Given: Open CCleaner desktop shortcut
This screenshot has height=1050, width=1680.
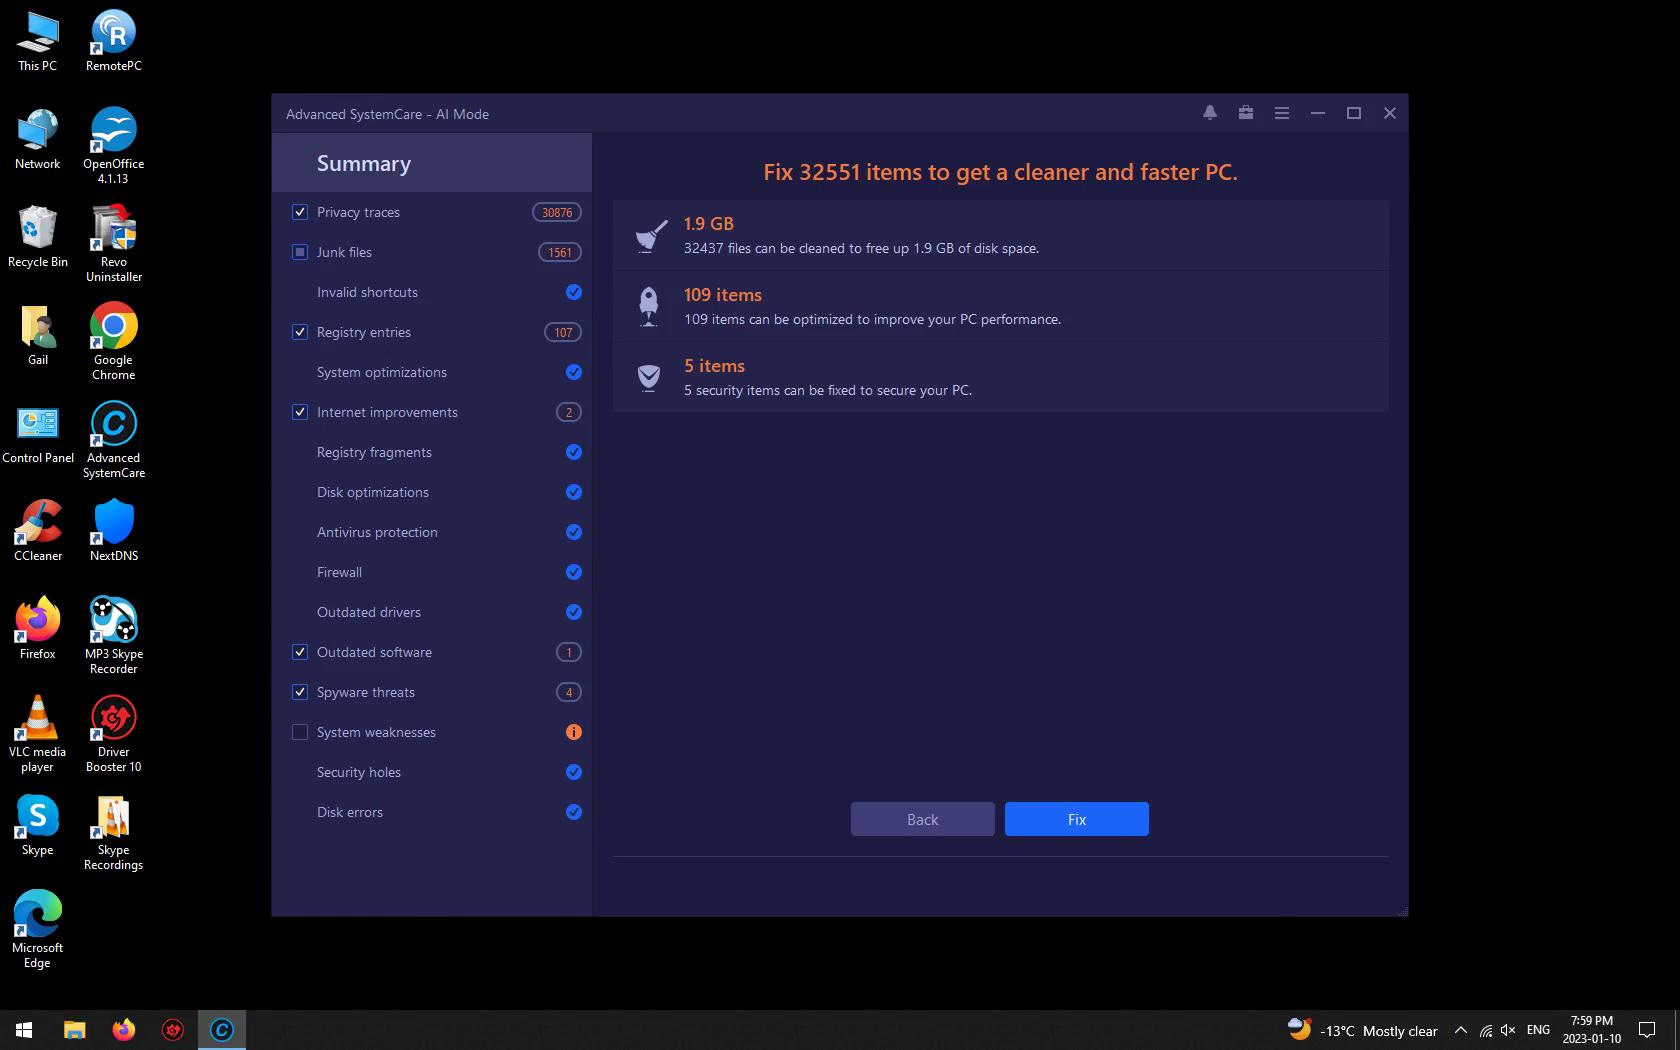Looking at the screenshot, I should click(x=38, y=531).
